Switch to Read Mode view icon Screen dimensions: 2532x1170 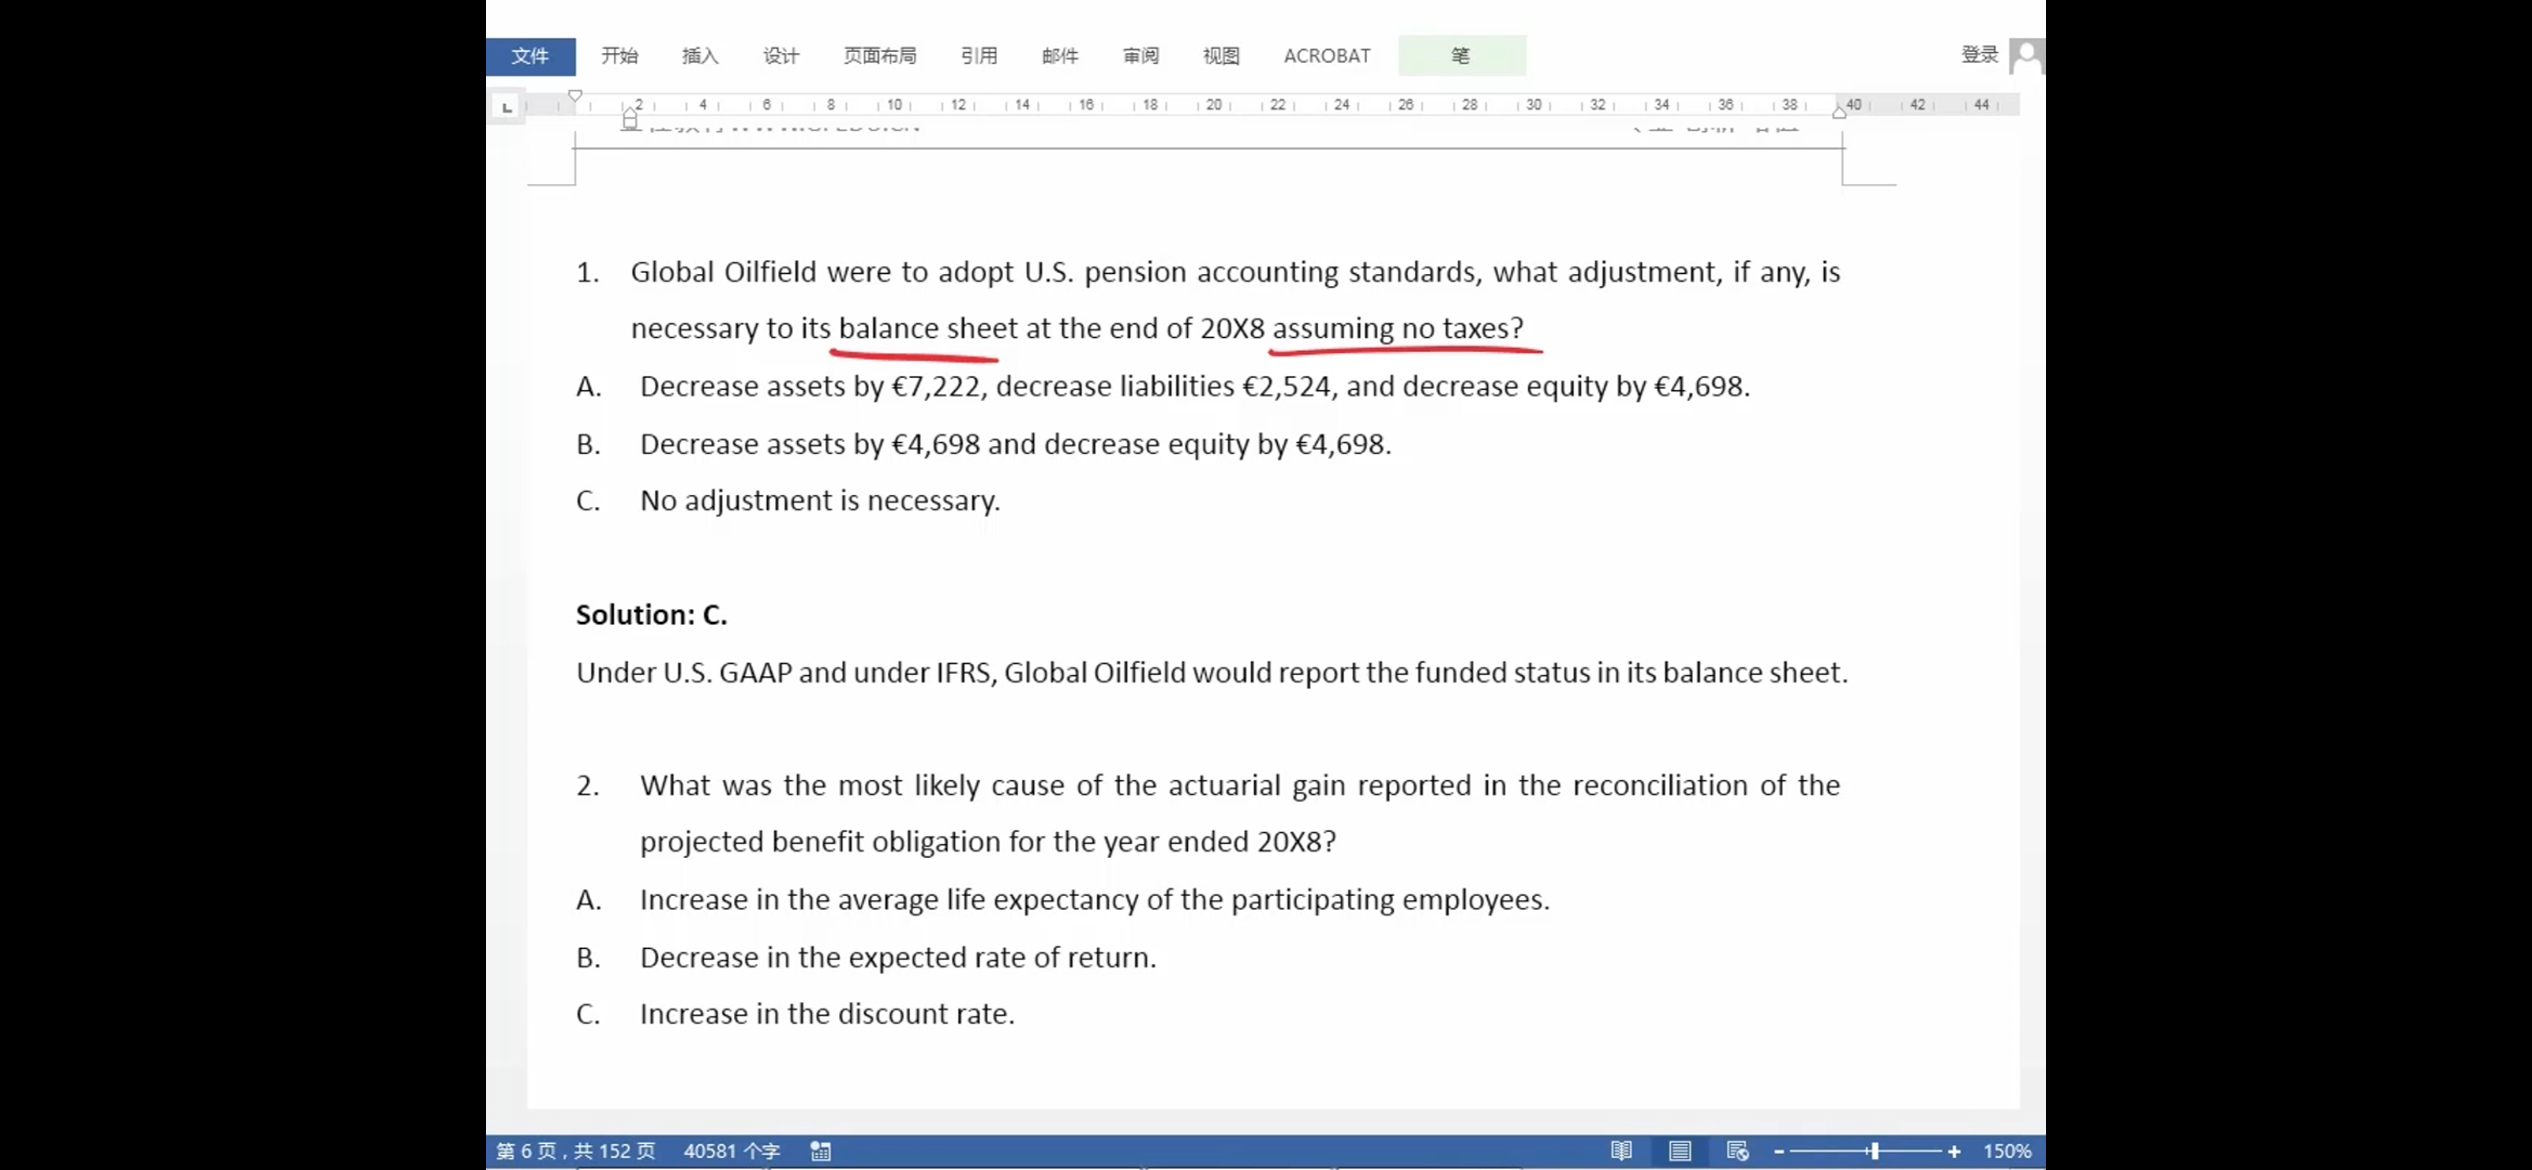click(1621, 1151)
